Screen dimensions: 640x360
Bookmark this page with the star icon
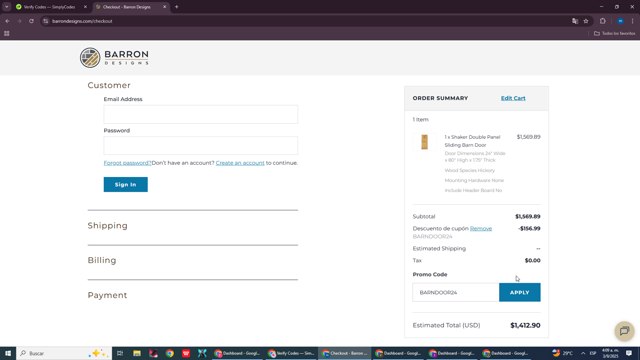[x=586, y=21]
